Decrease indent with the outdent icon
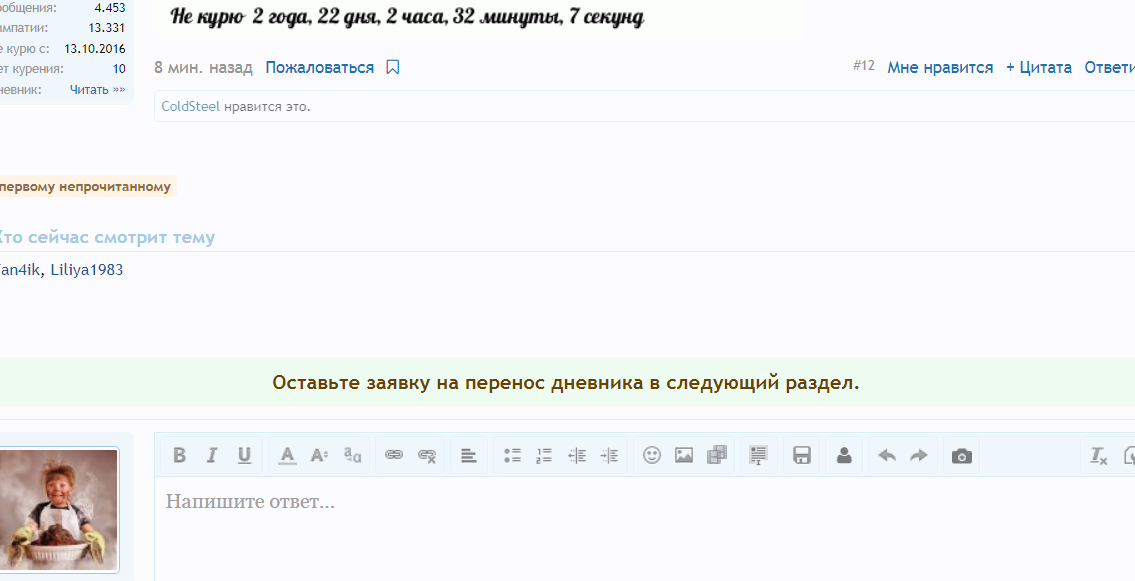This screenshot has width=1135, height=581. [x=577, y=455]
